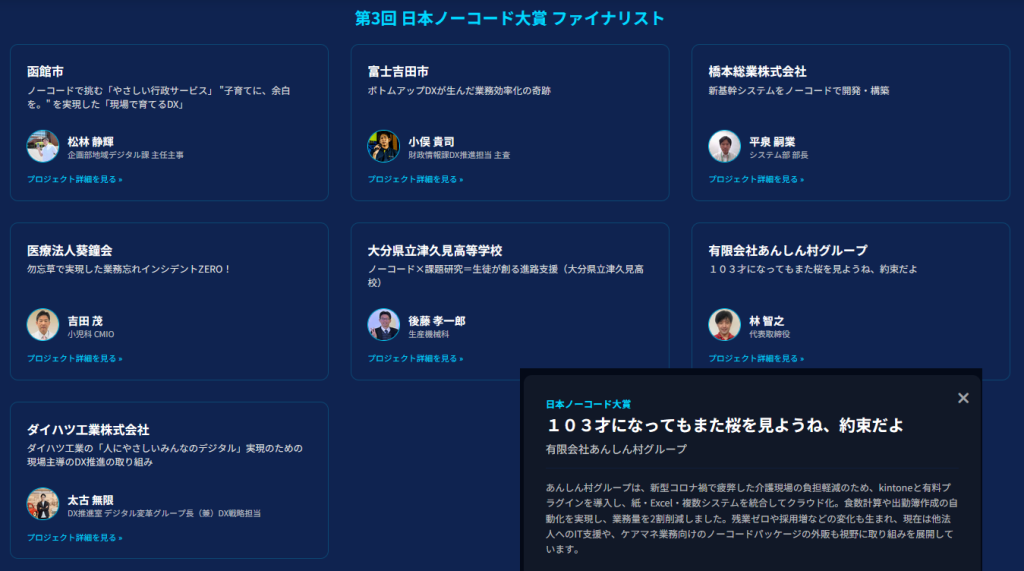Click the name 松林 静輝
This screenshot has width=1024, height=571.
(x=91, y=142)
